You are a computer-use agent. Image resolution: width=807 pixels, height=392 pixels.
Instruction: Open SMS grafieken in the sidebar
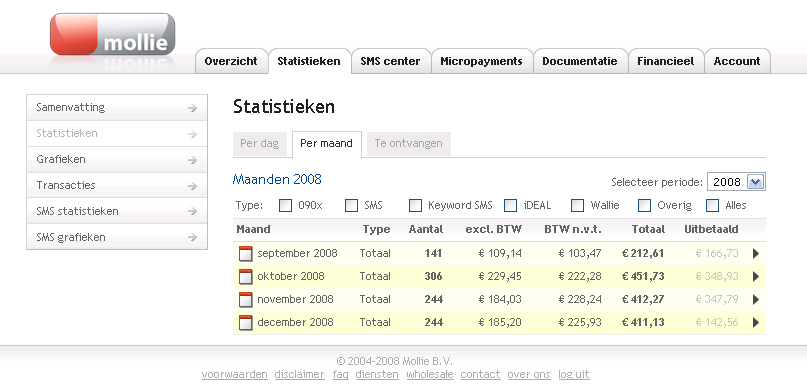click(x=117, y=237)
